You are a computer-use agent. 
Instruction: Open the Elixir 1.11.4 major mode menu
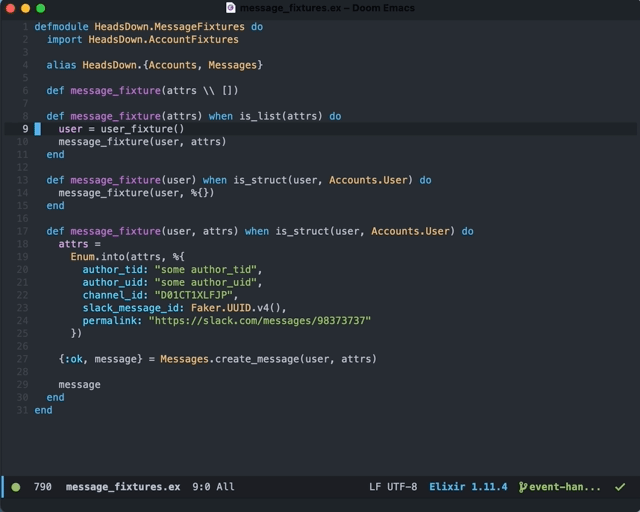click(x=468, y=487)
